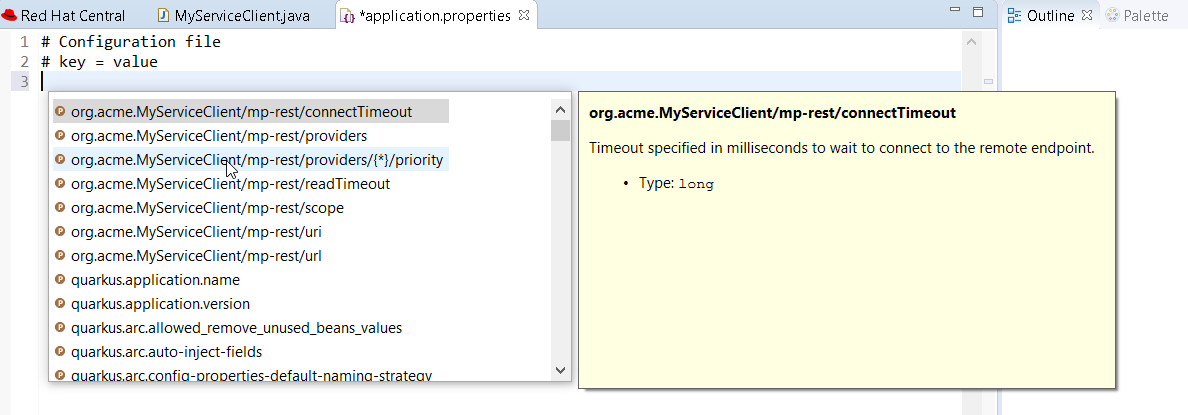Close the Outline view
1188x415 pixels.
[x=1086, y=15]
